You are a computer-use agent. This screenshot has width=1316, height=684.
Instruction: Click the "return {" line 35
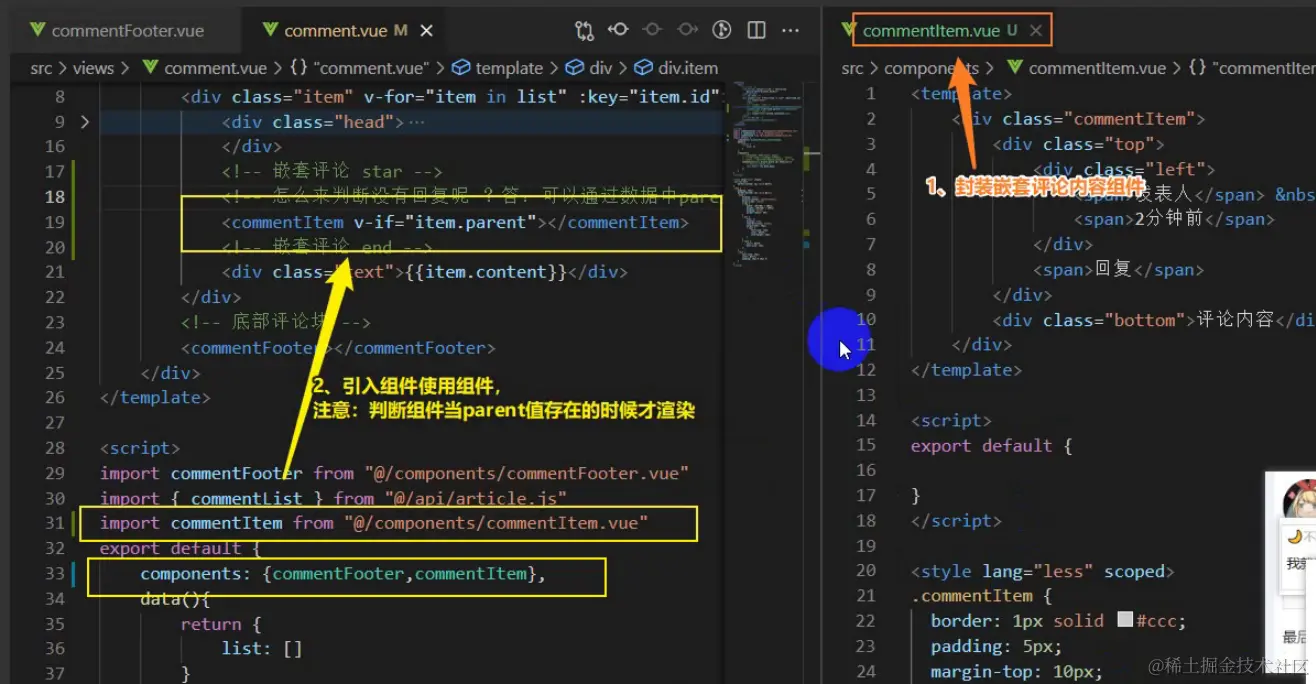click(221, 623)
